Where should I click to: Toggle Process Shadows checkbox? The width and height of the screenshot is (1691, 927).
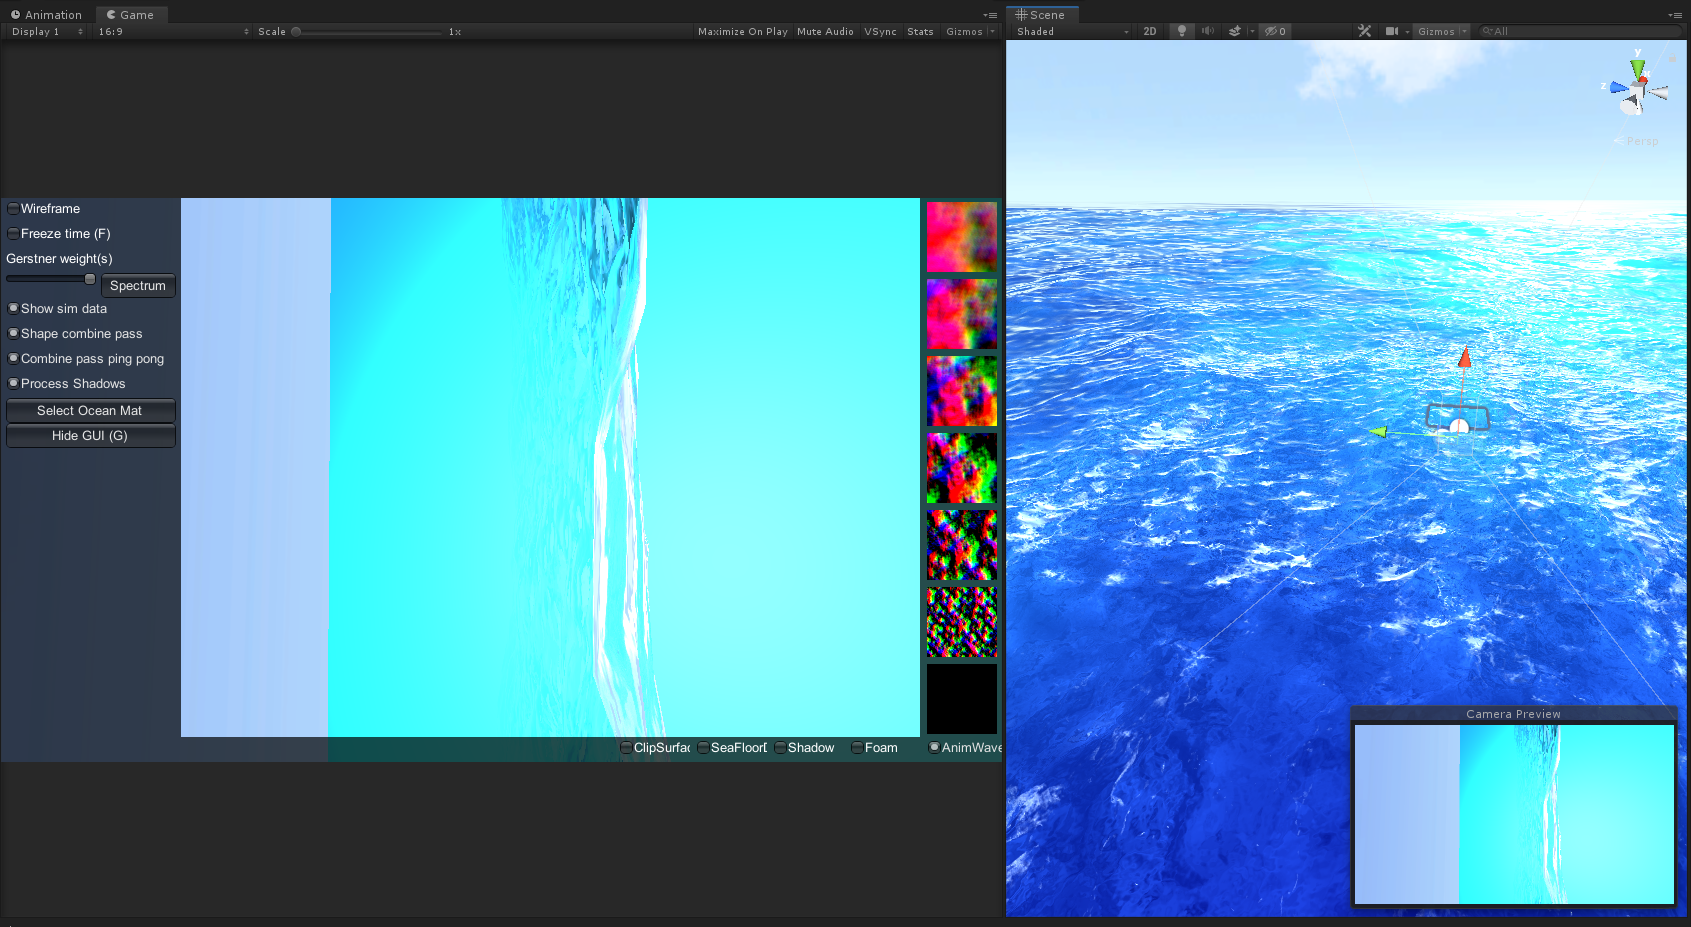(x=13, y=383)
